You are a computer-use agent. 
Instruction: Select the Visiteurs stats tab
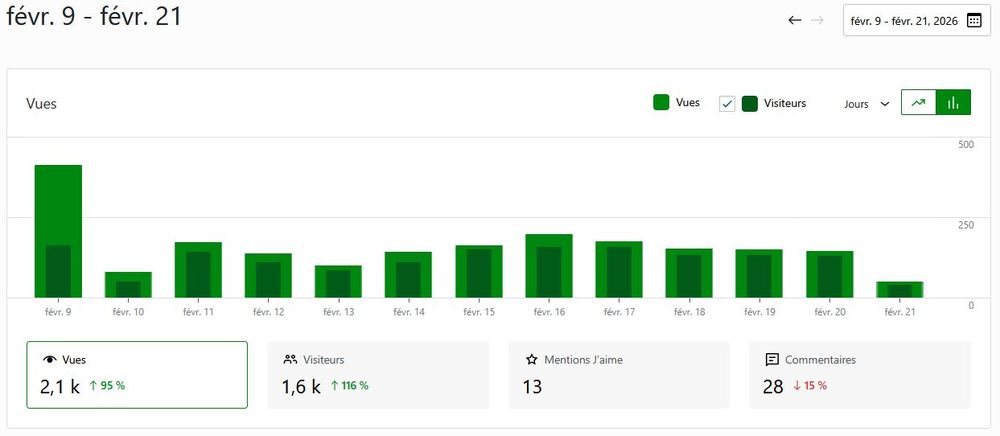[x=378, y=375]
